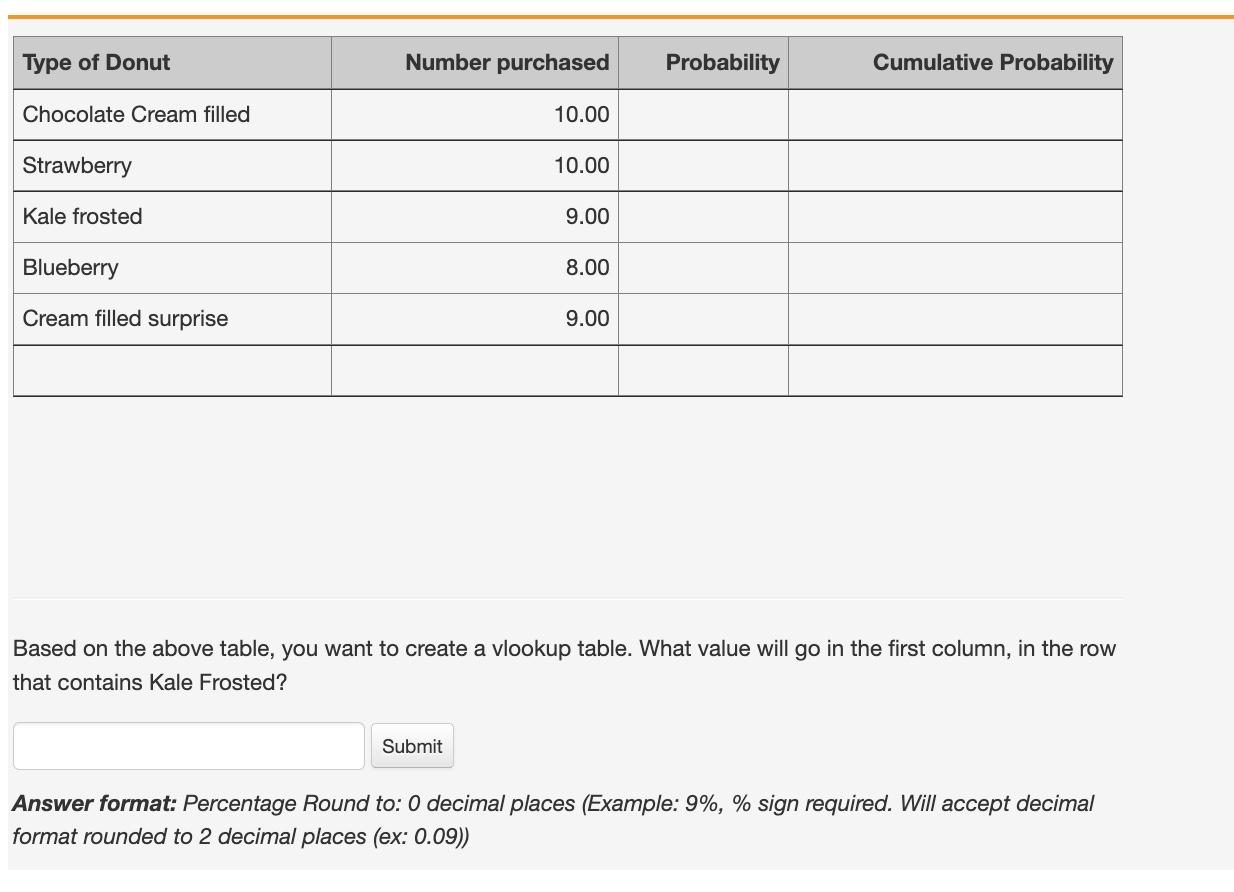Click the Cumulative Probability cell for Kale frosted
The width and height of the screenshot is (1234, 892).
click(x=955, y=216)
